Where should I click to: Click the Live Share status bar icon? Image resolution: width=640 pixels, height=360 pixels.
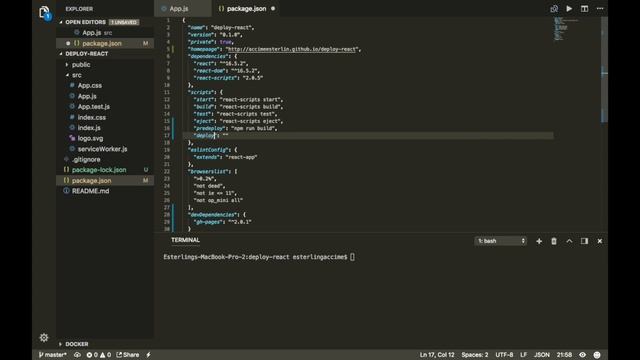point(77,355)
